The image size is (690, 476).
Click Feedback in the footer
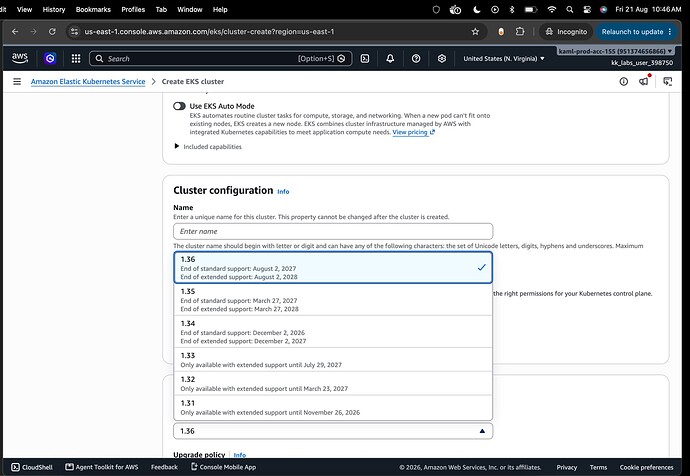click(x=164, y=467)
